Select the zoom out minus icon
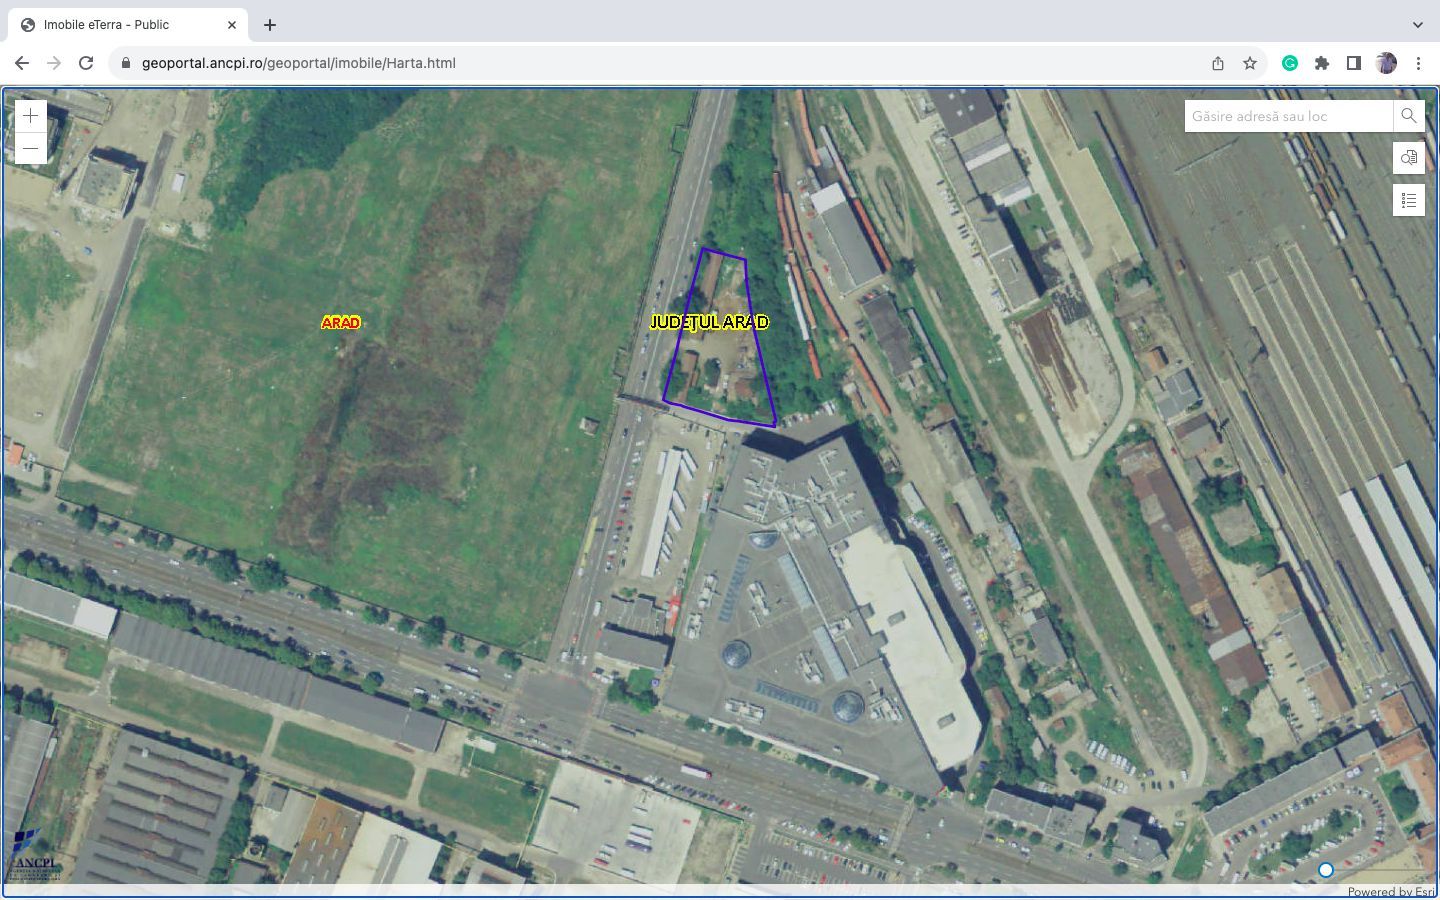The height and width of the screenshot is (900, 1440). [29, 147]
